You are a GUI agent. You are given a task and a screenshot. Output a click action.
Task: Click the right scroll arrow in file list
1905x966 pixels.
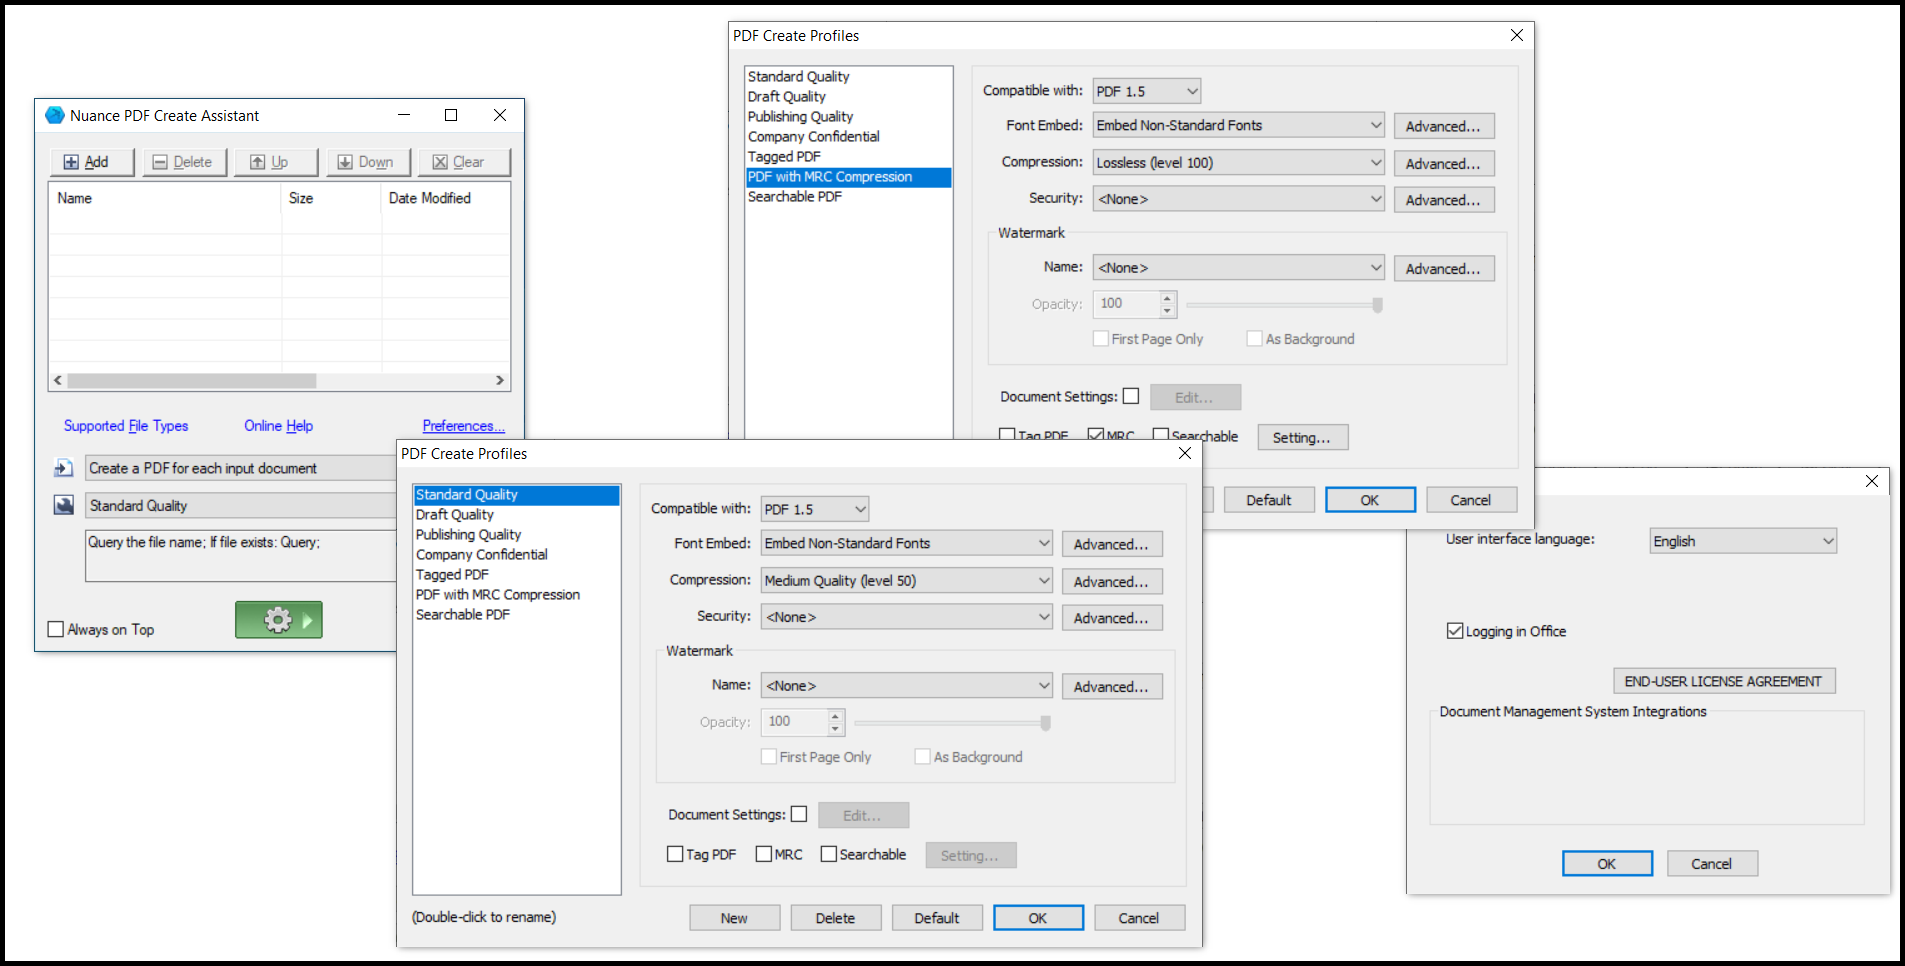coord(500,381)
